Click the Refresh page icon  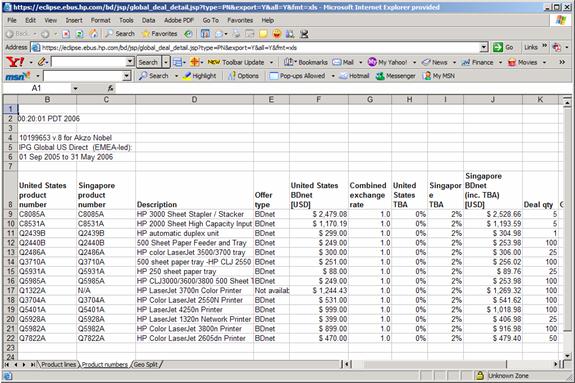click(x=79, y=34)
